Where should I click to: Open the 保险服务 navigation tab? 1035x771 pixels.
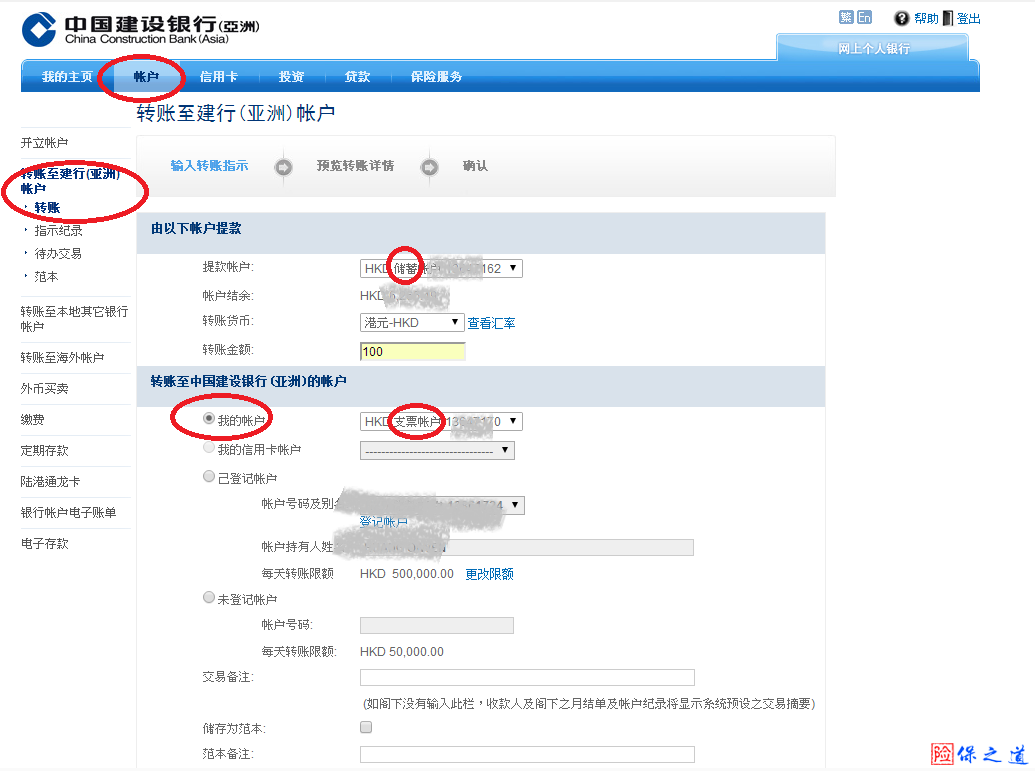tap(436, 77)
